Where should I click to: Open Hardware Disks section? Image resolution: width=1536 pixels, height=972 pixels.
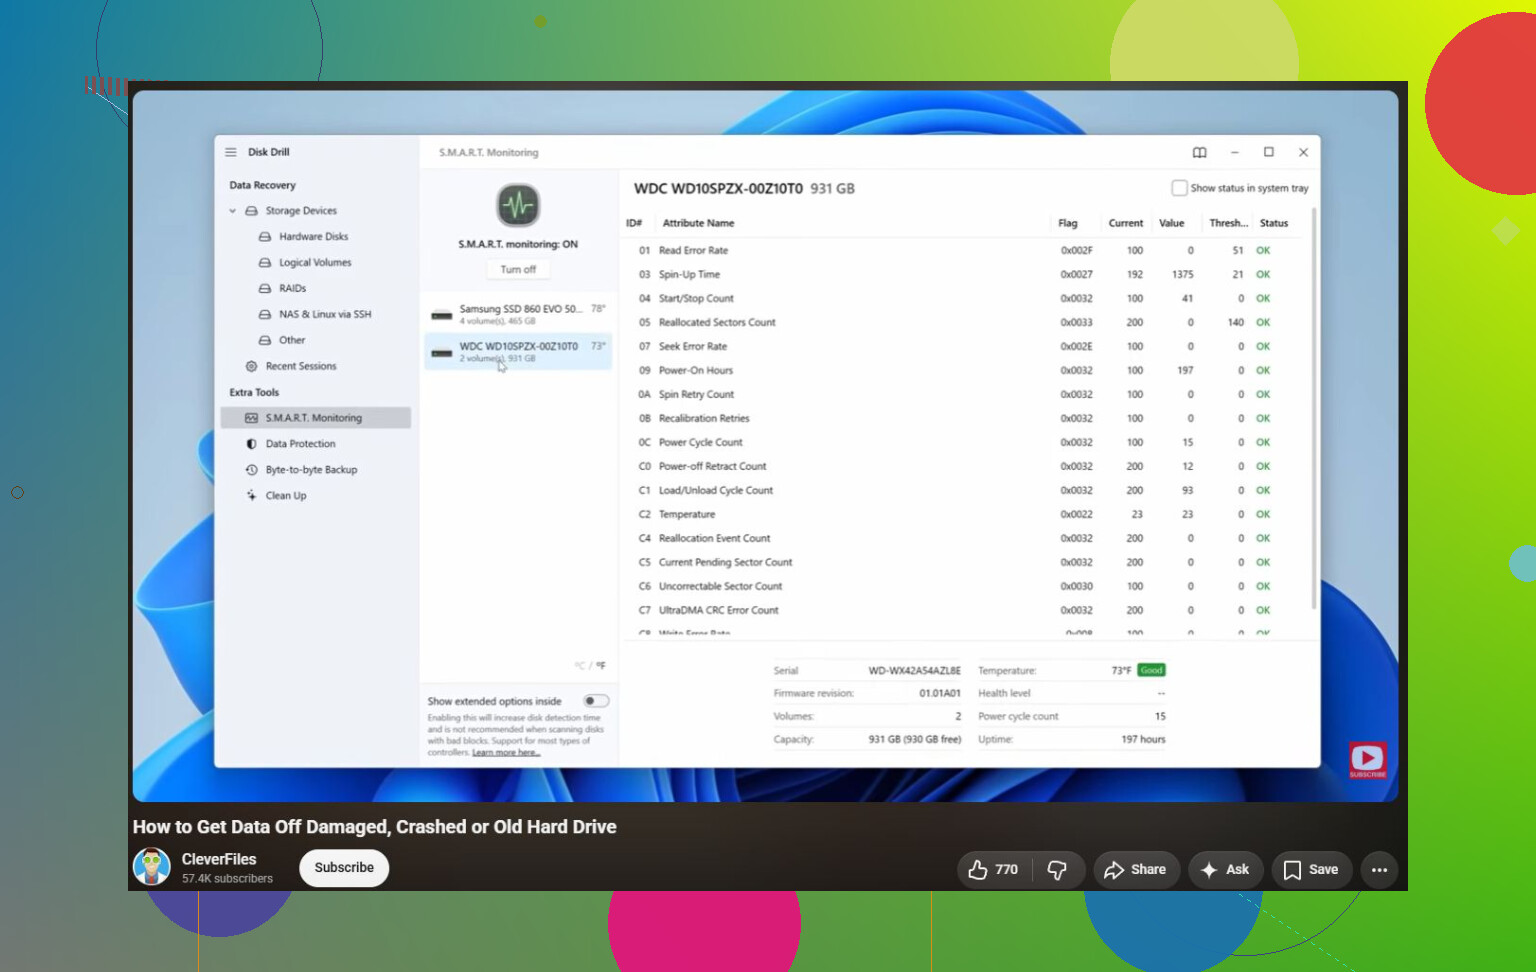point(314,237)
